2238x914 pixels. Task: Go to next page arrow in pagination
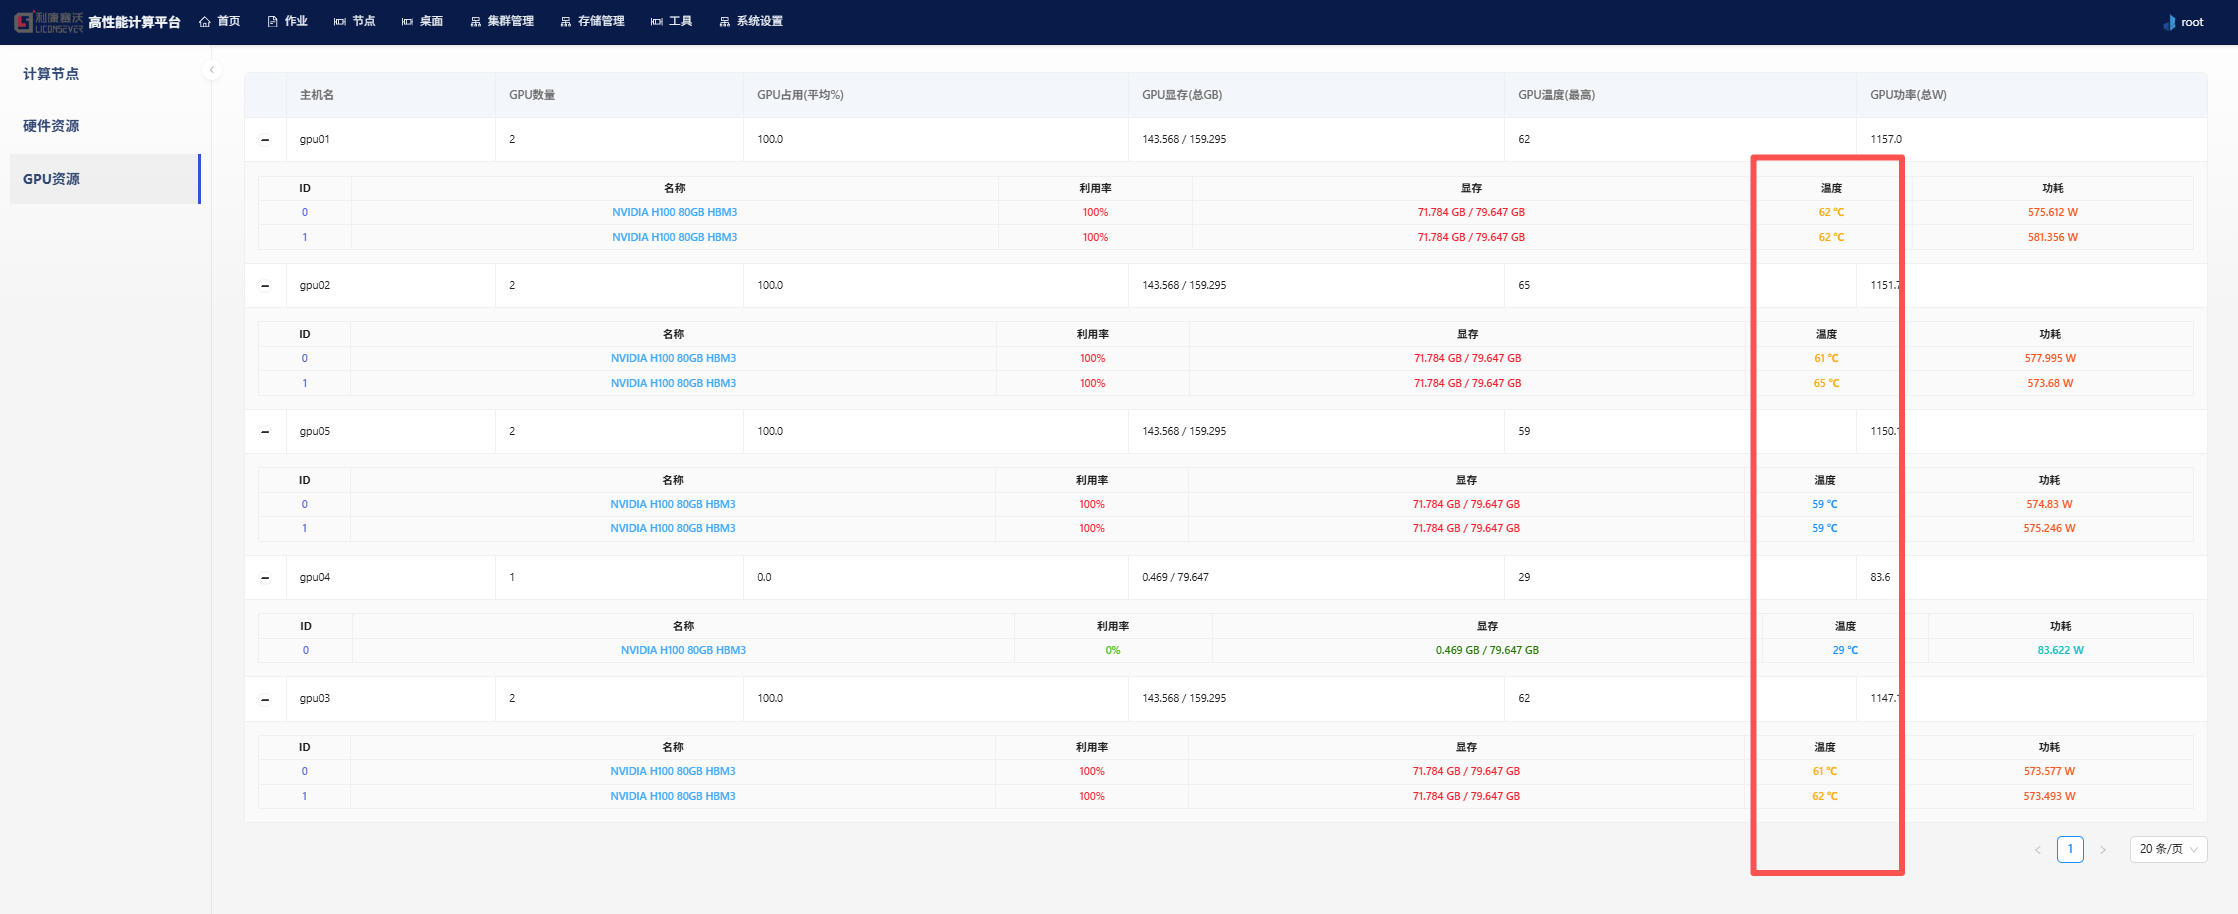pyautogui.click(x=2103, y=850)
